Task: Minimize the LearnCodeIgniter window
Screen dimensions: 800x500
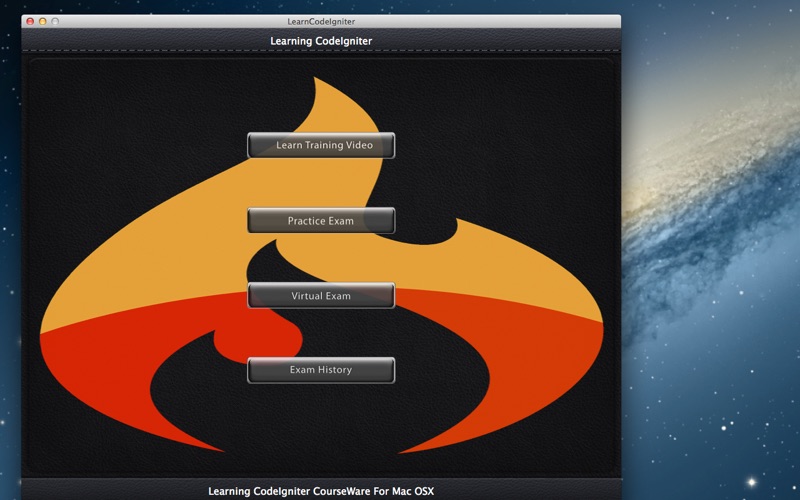Action: click(42, 21)
